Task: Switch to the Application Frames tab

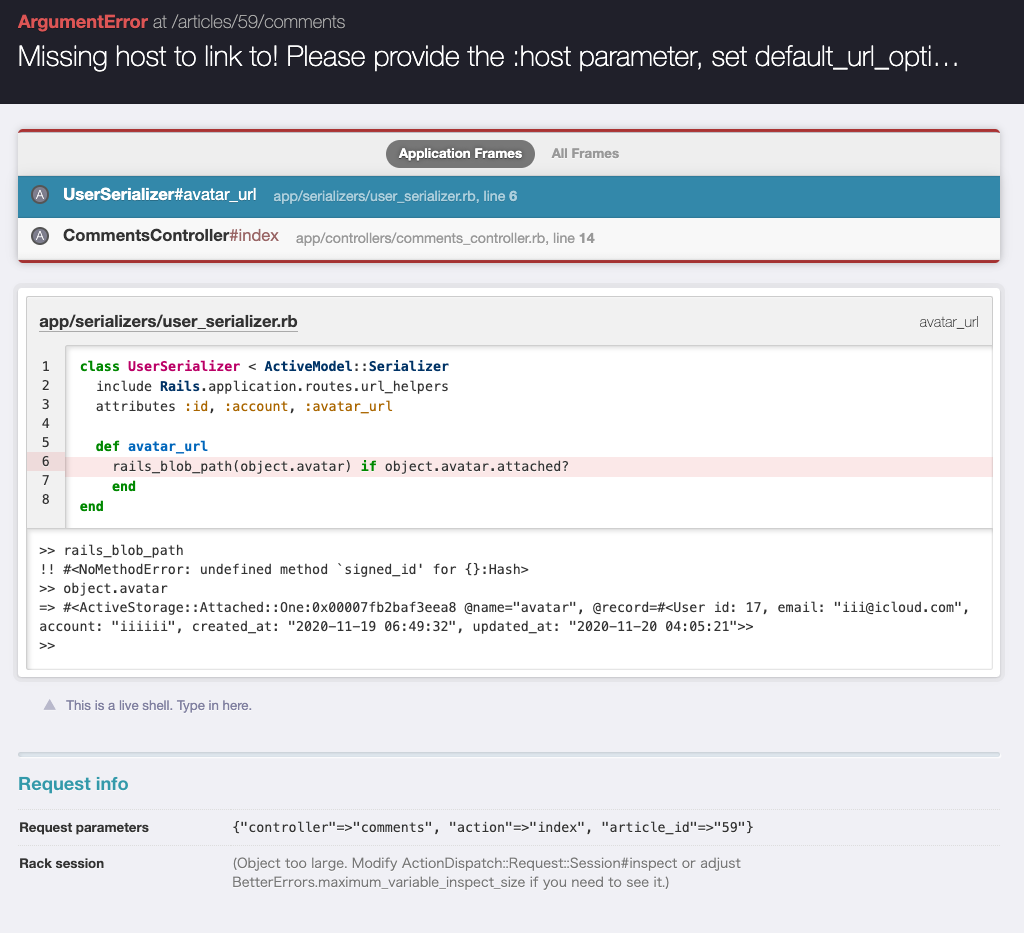Action: [x=460, y=153]
